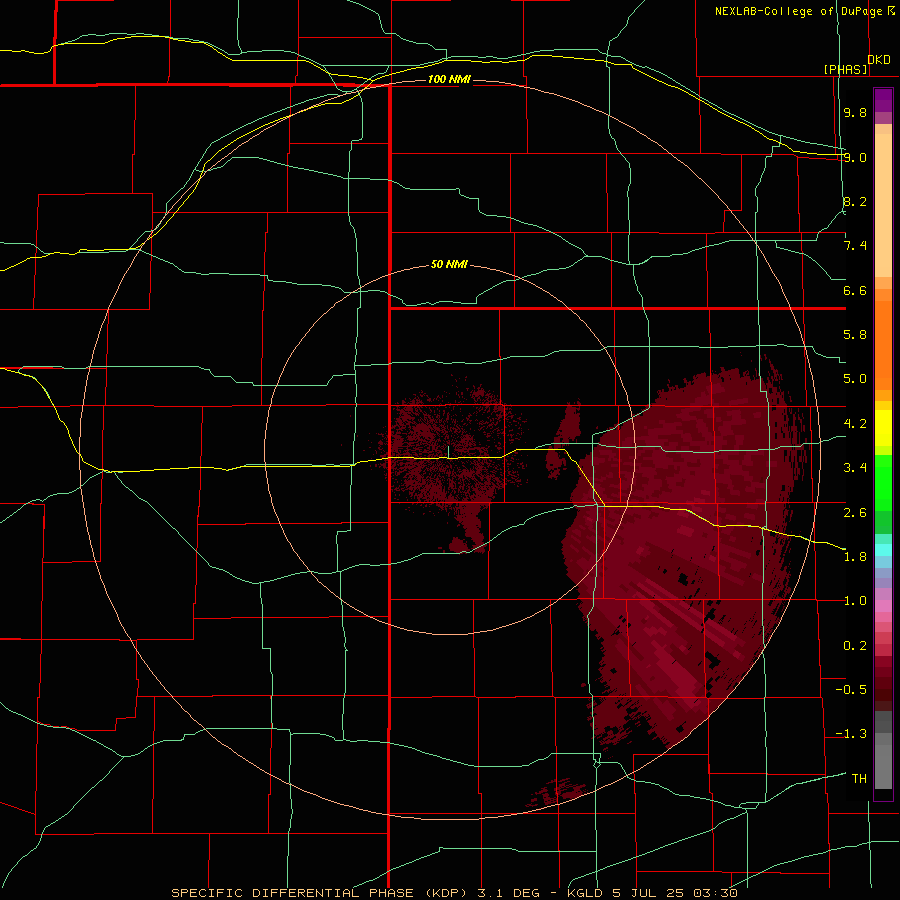Image resolution: width=900 pixels, height=900 pixels.
Task: Click the 7.4 color scale value
Action: pyautogui.click(x=855, y=246)
